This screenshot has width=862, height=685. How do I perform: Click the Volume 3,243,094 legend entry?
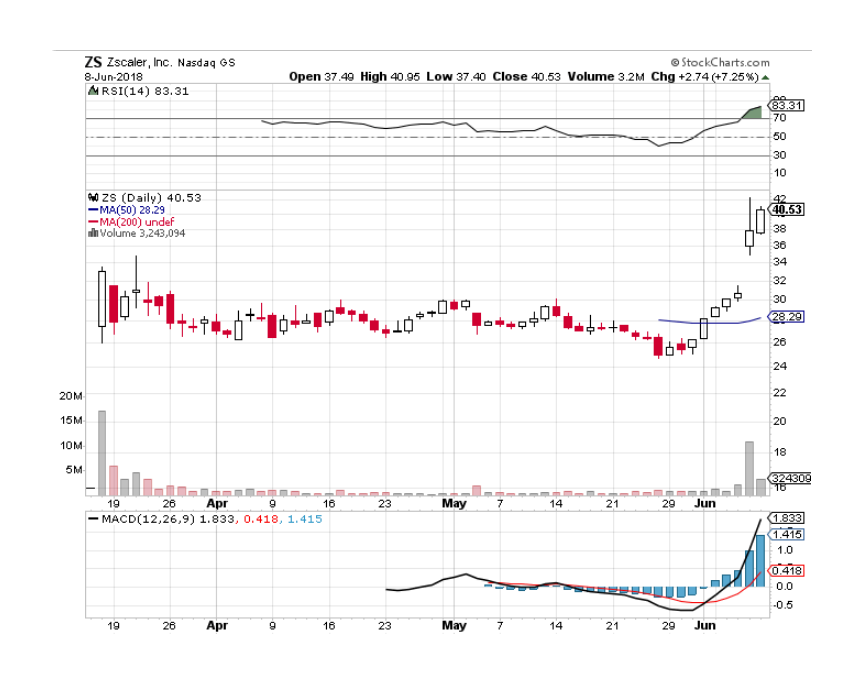[142, 233]
